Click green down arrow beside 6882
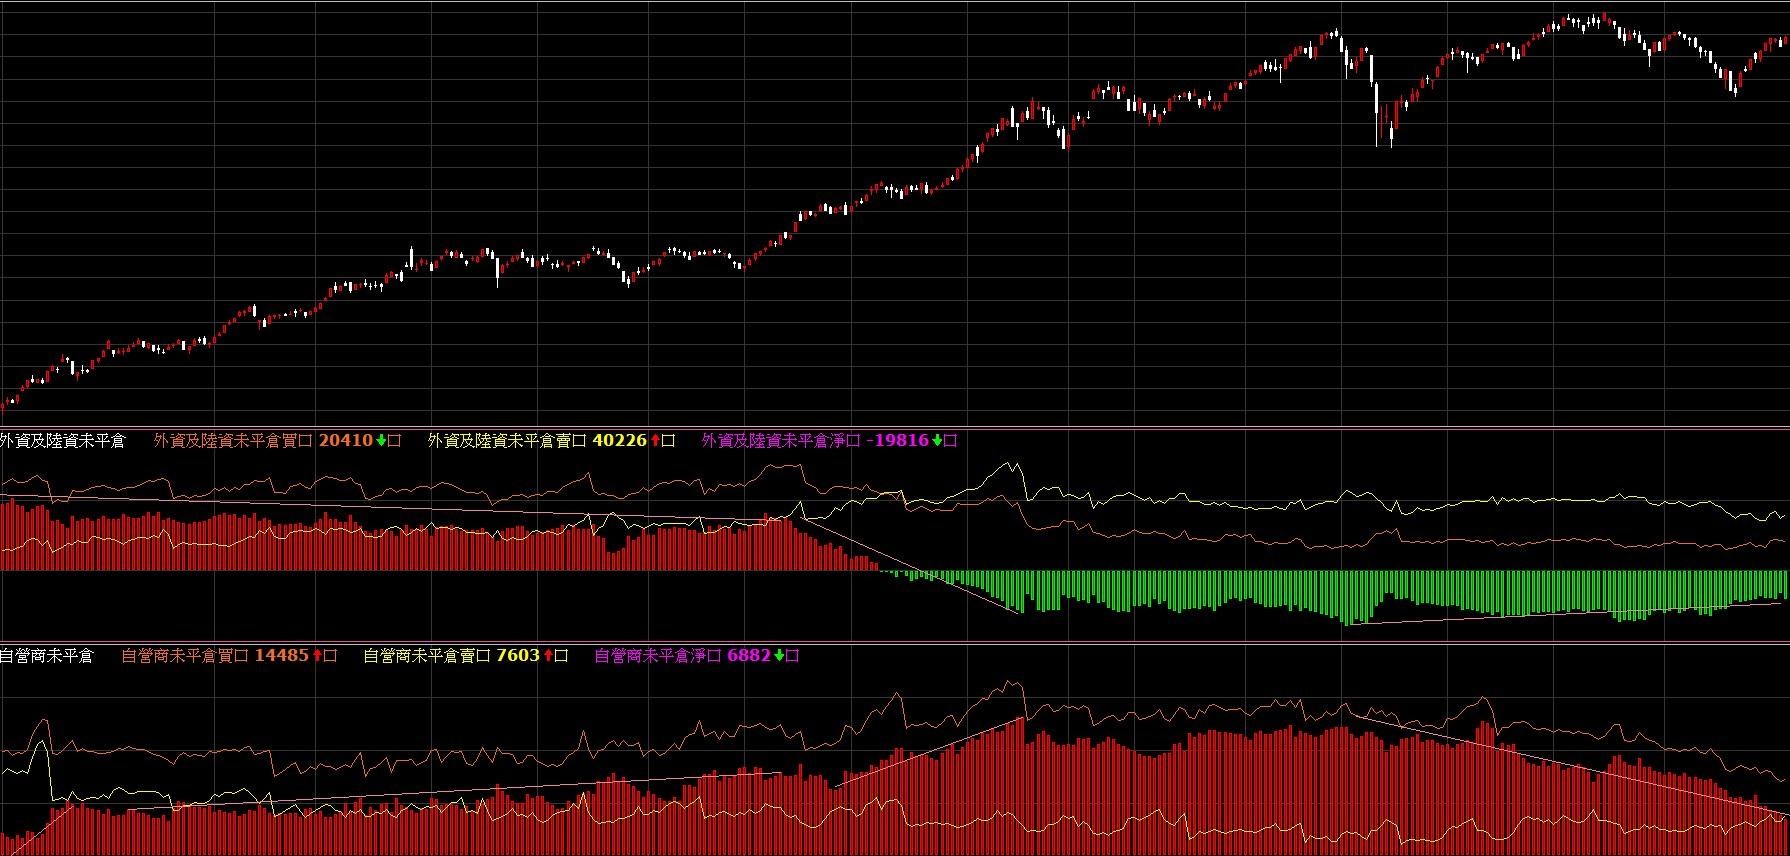This screenshot has width=1790, height=856. pos(779,656)
